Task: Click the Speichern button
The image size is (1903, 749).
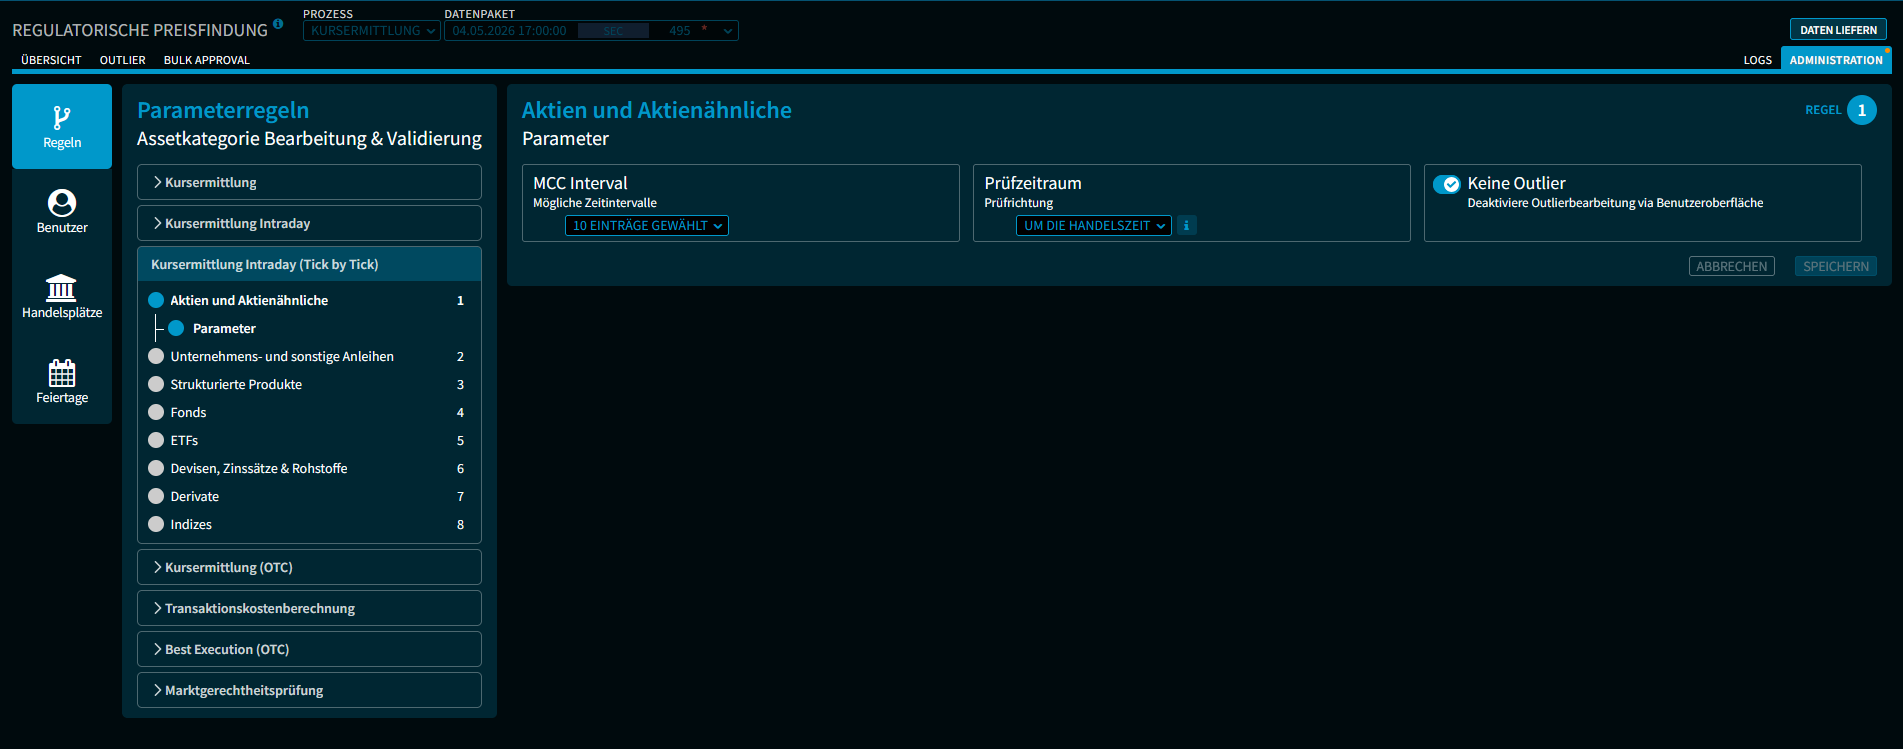Action: pos(1836,267)
